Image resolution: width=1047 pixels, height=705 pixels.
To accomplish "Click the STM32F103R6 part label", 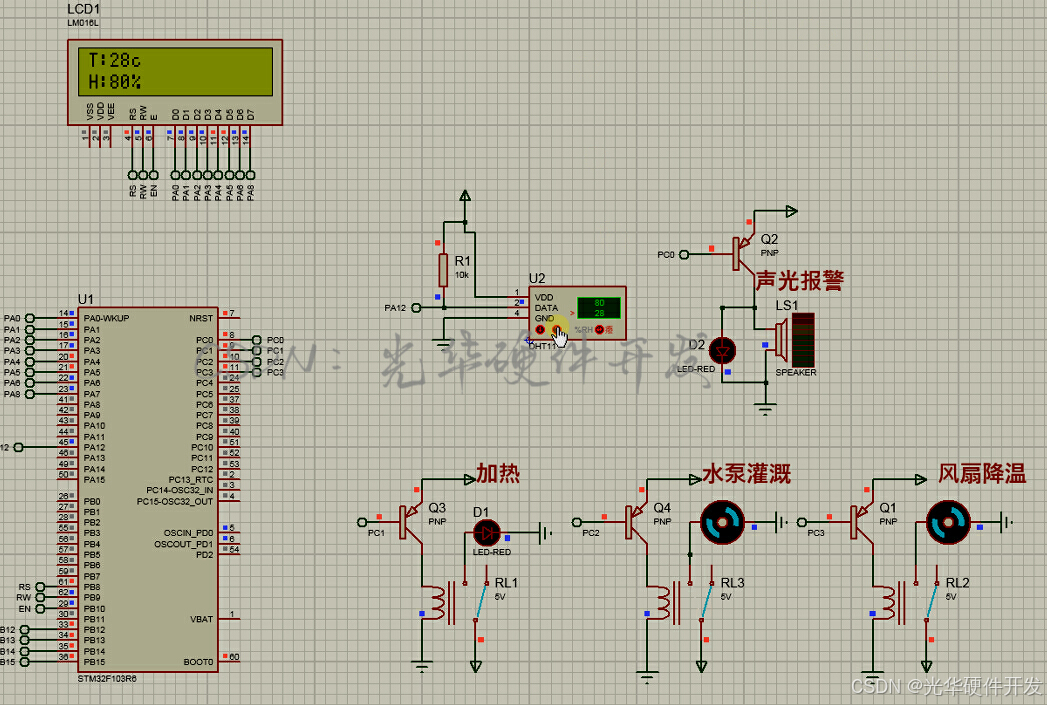I will [107, 679].
